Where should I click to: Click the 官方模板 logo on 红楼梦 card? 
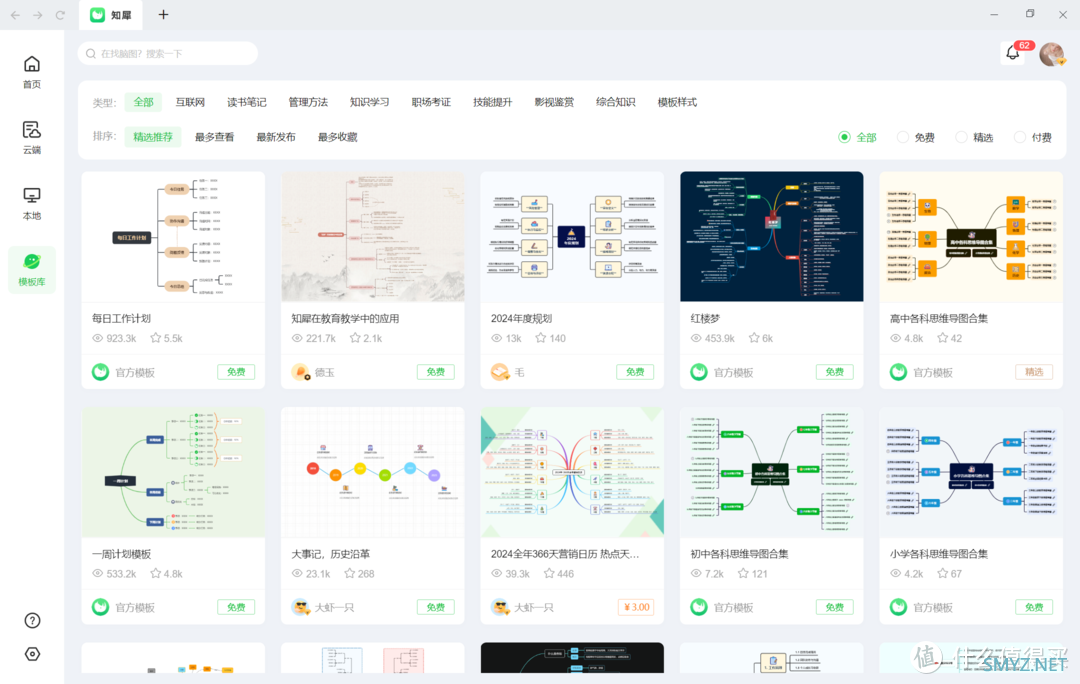(x=699, y=372)
